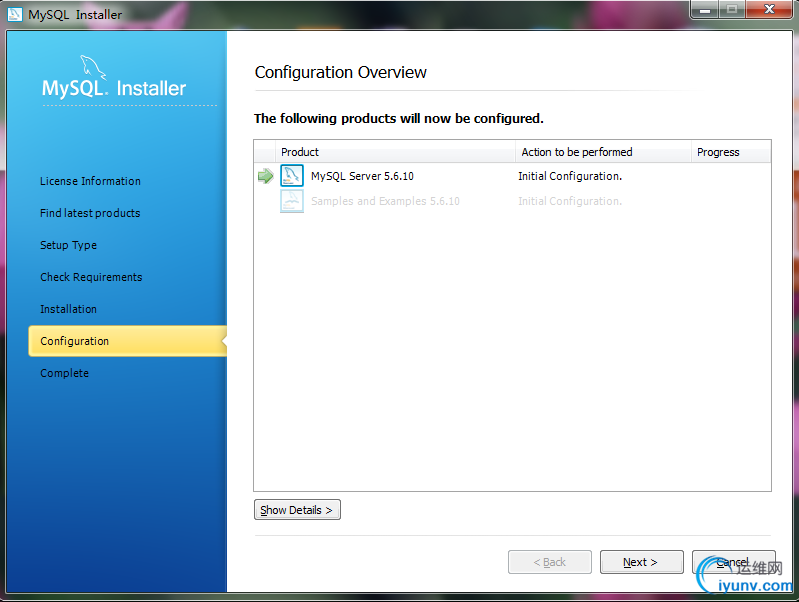Click the Action to be performed header
This screenshot has width=799, height=602.
tap(603, 152)
